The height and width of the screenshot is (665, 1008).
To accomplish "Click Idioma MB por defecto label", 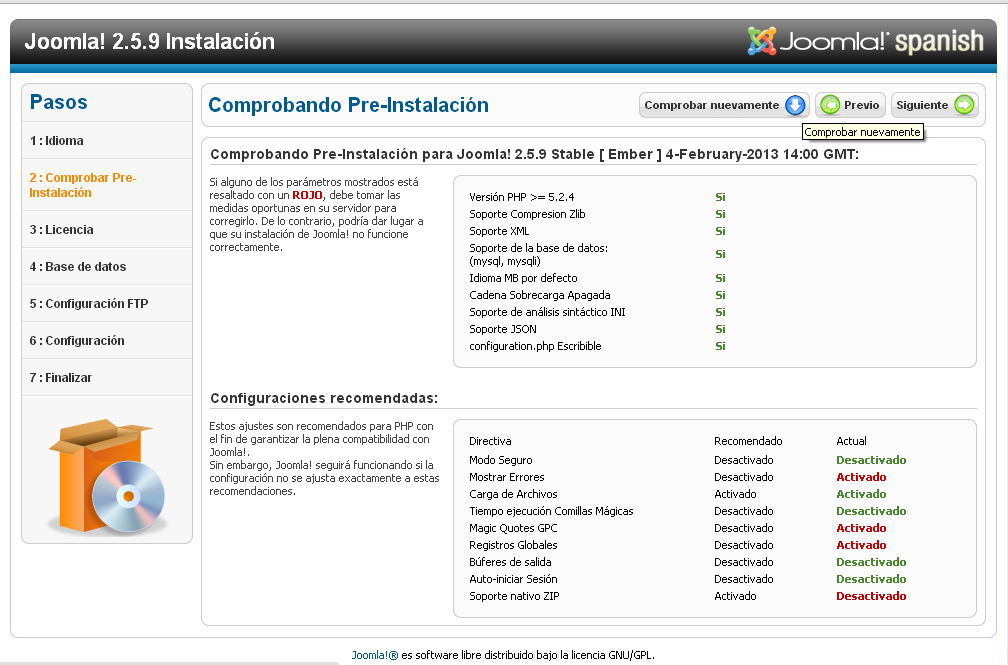I will coord(523,278).
